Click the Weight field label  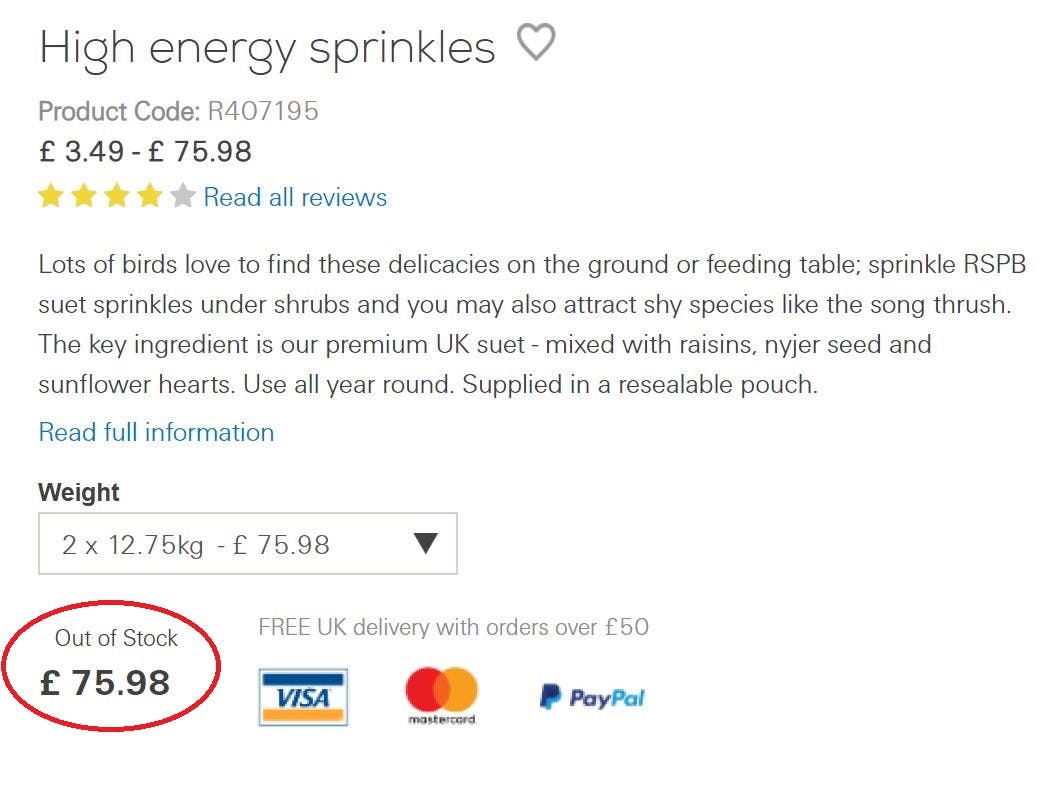pyautogui.click(x=79, y=492)
